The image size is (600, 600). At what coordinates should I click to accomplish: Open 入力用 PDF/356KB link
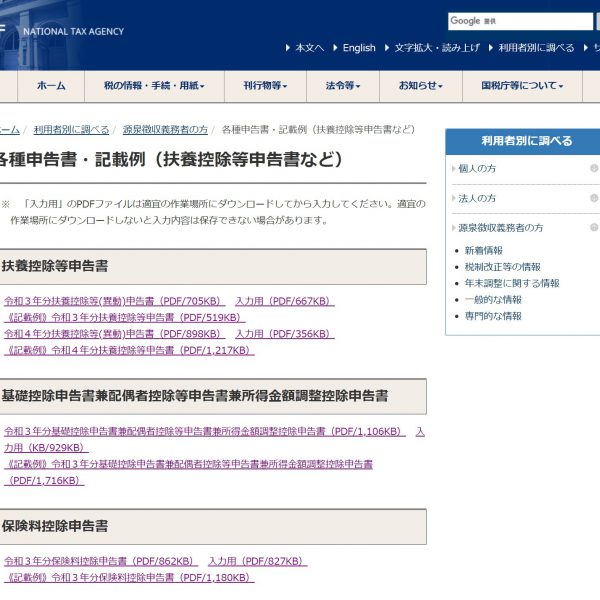tap(285, 334)
